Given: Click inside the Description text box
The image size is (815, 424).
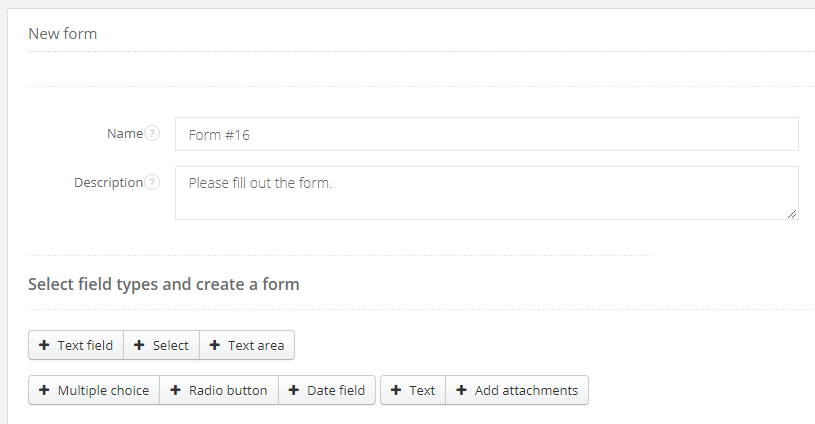Looking at the screenshot, I should pyautogui.click(x=486, y=193).
